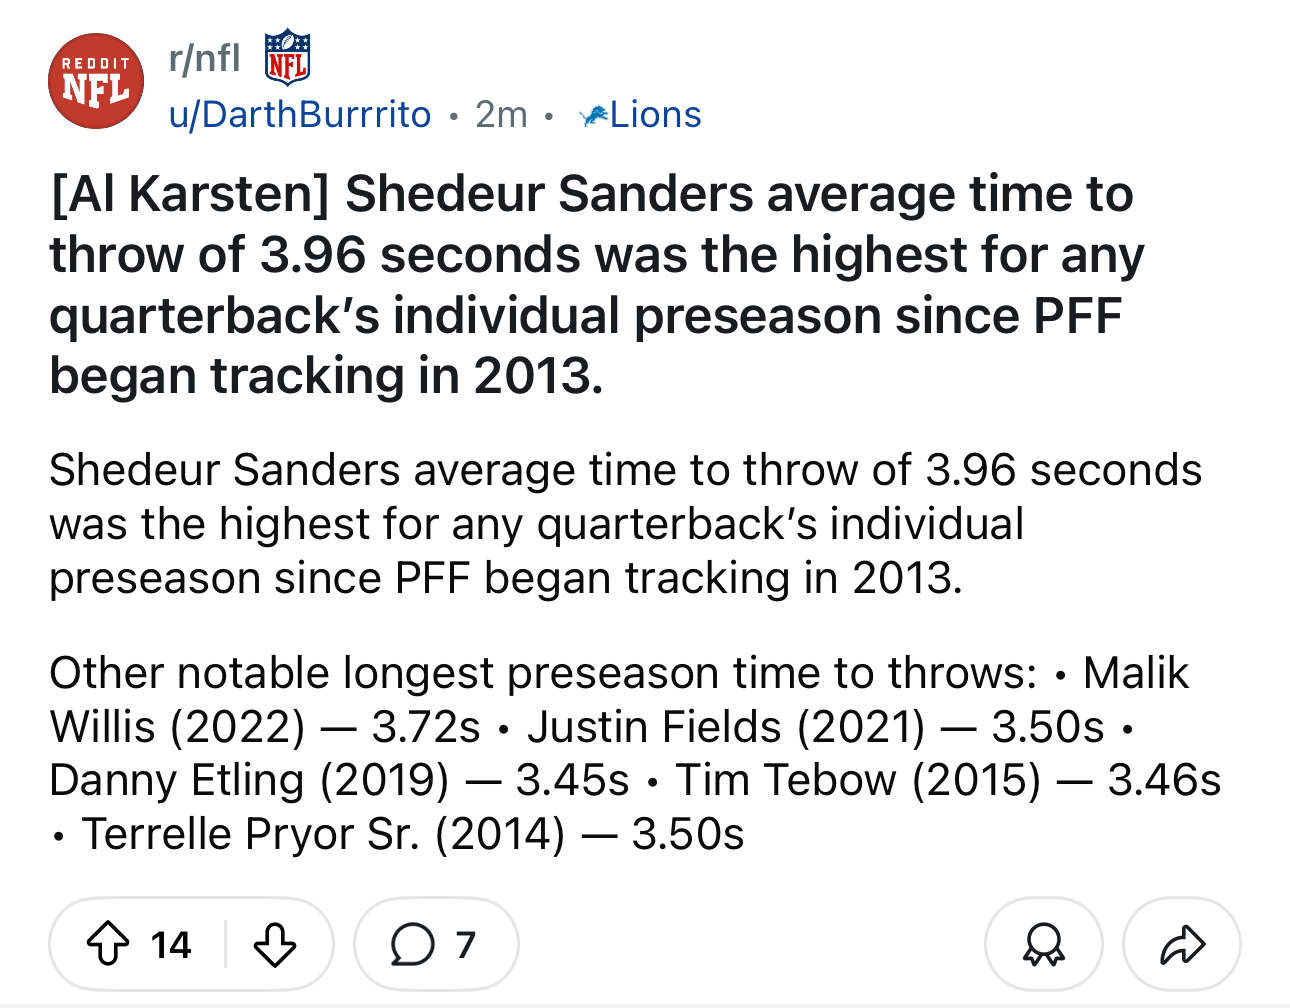Image resolution: width=1290 pixels, height=1008 pixels.
Task: Click the Lions team logo flair icon
Action: 594,116
